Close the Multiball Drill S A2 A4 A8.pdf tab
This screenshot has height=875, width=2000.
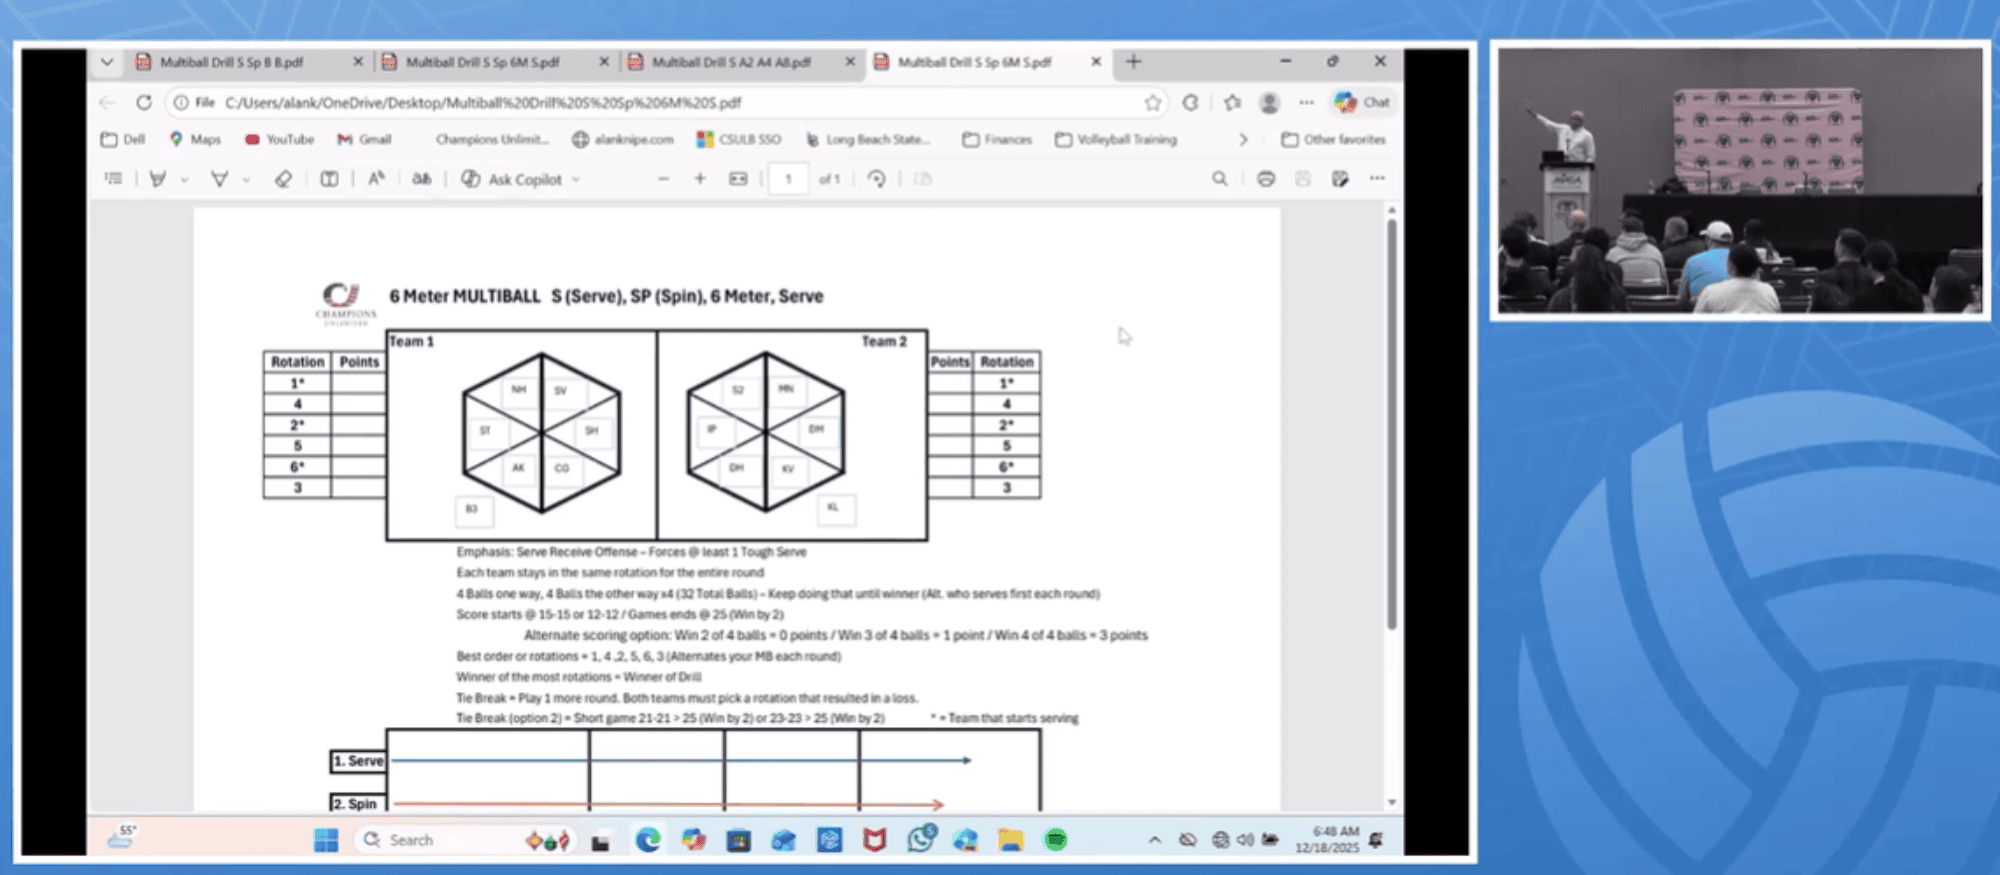coord(850,62)
